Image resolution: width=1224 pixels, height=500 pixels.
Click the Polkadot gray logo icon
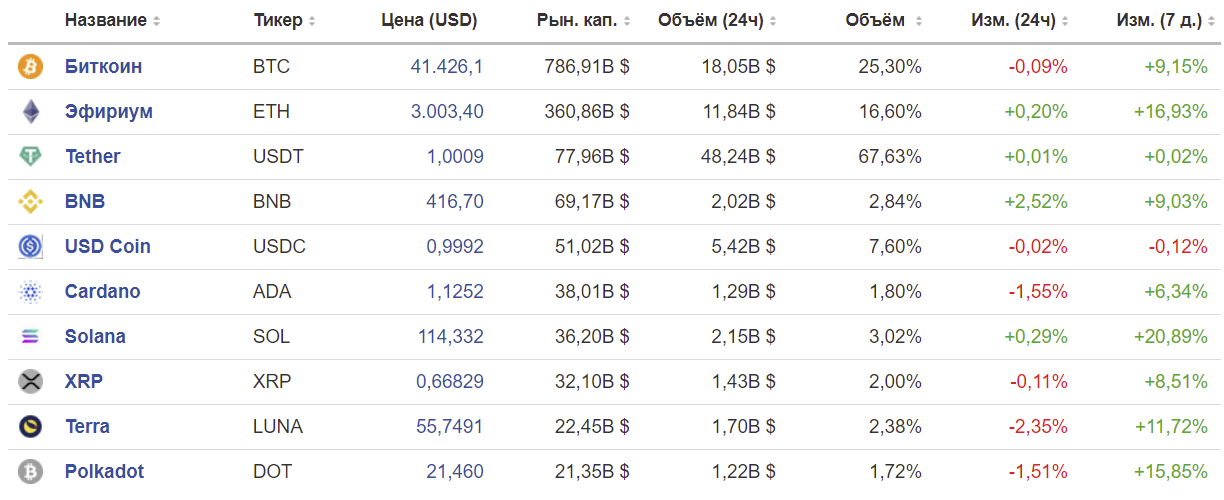point(31,471)
